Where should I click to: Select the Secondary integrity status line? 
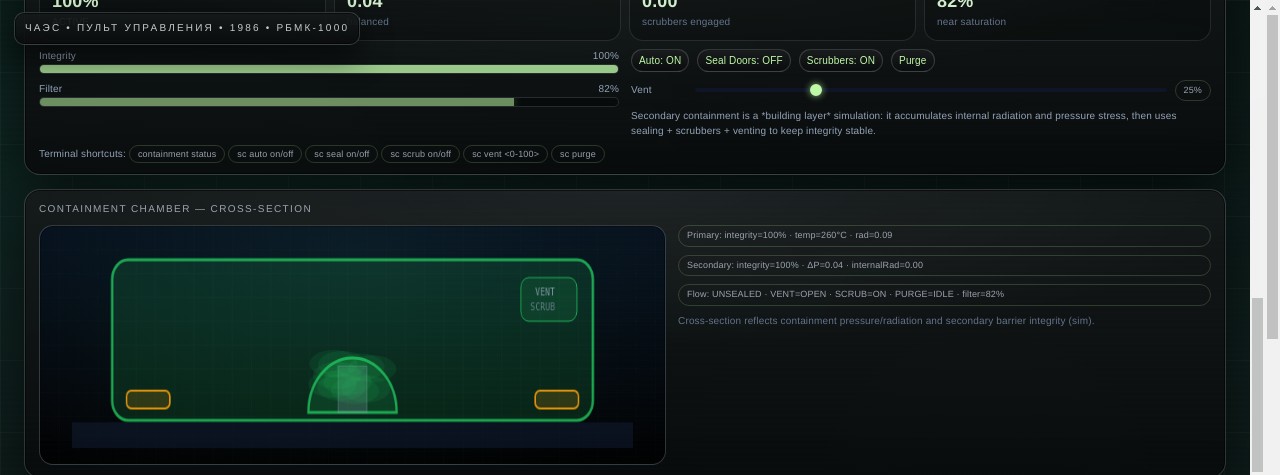[944, 265]
